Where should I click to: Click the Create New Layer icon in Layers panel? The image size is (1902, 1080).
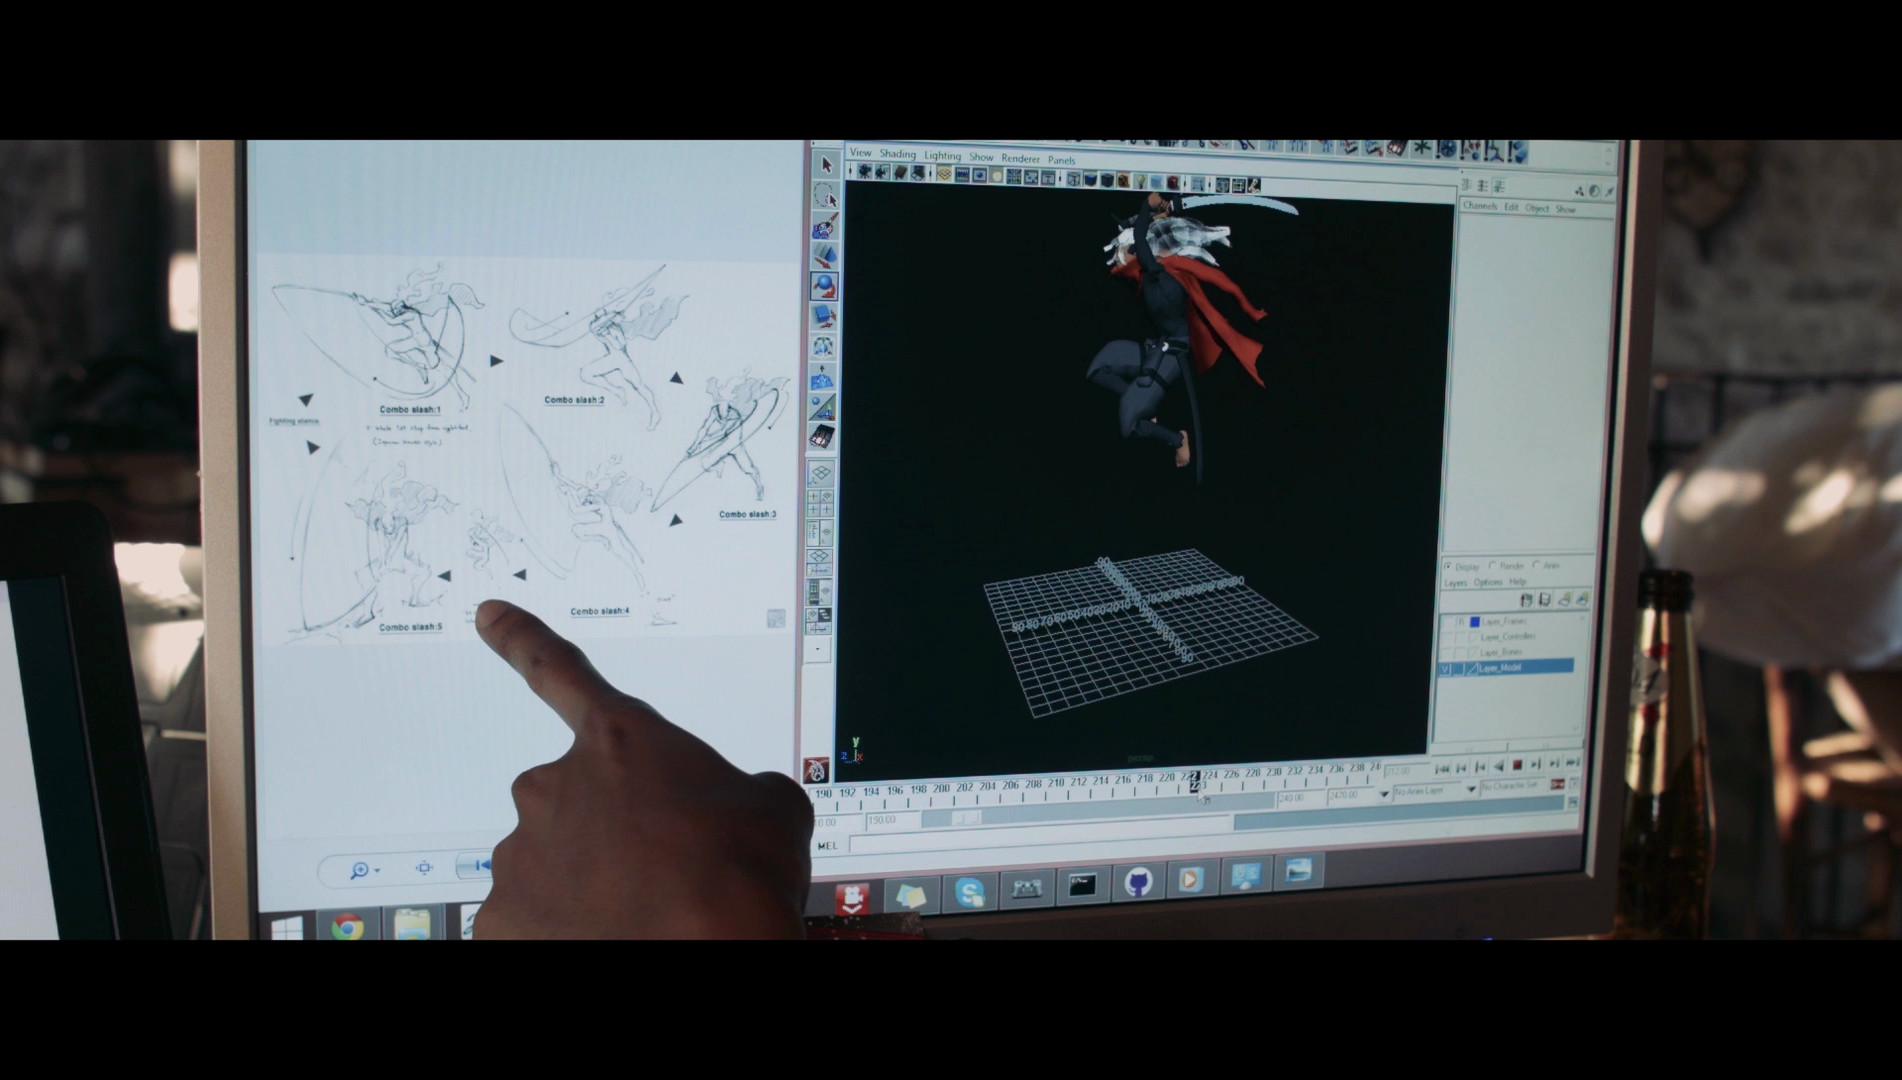click(x=1526, y=600)
